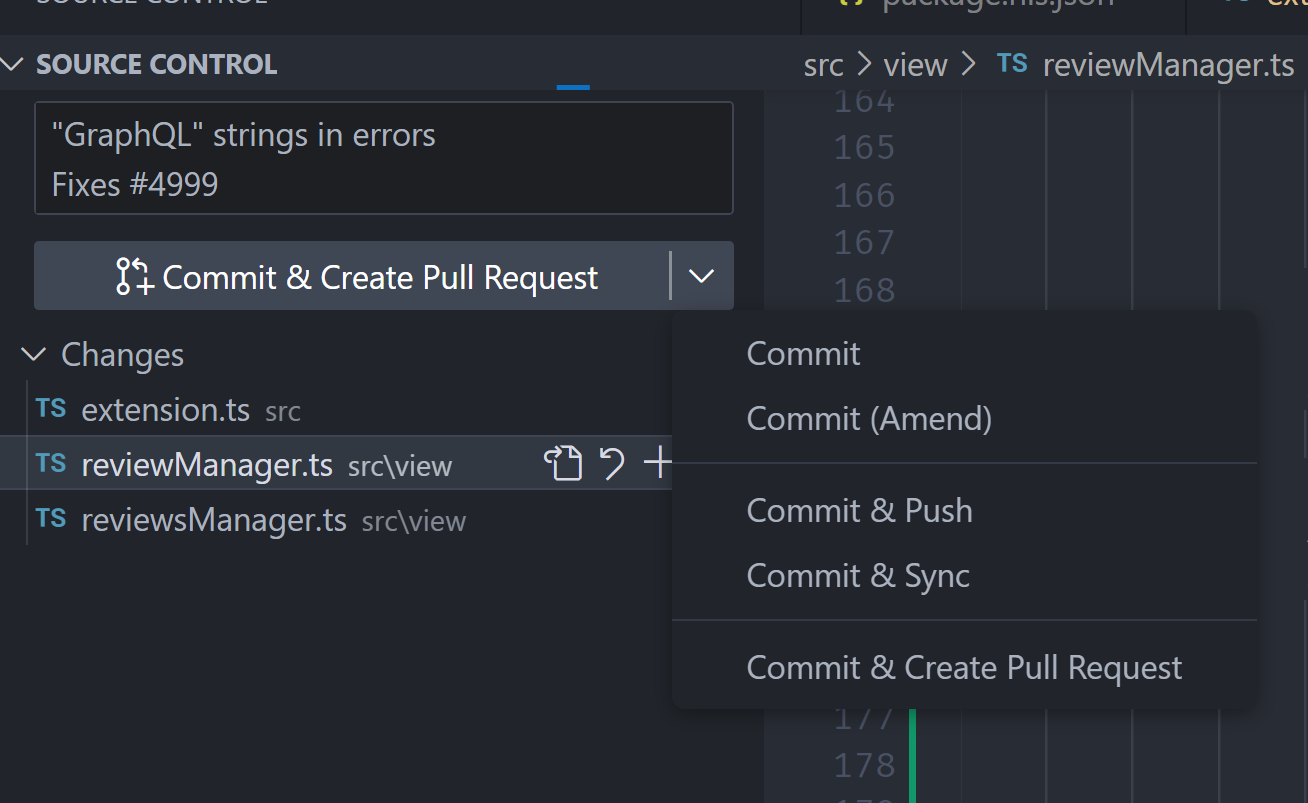The height and width of the screenshot is (803, 1308).
Task: Click the braces icon on package.nls.json tab
Action: [x=851, y=6]
